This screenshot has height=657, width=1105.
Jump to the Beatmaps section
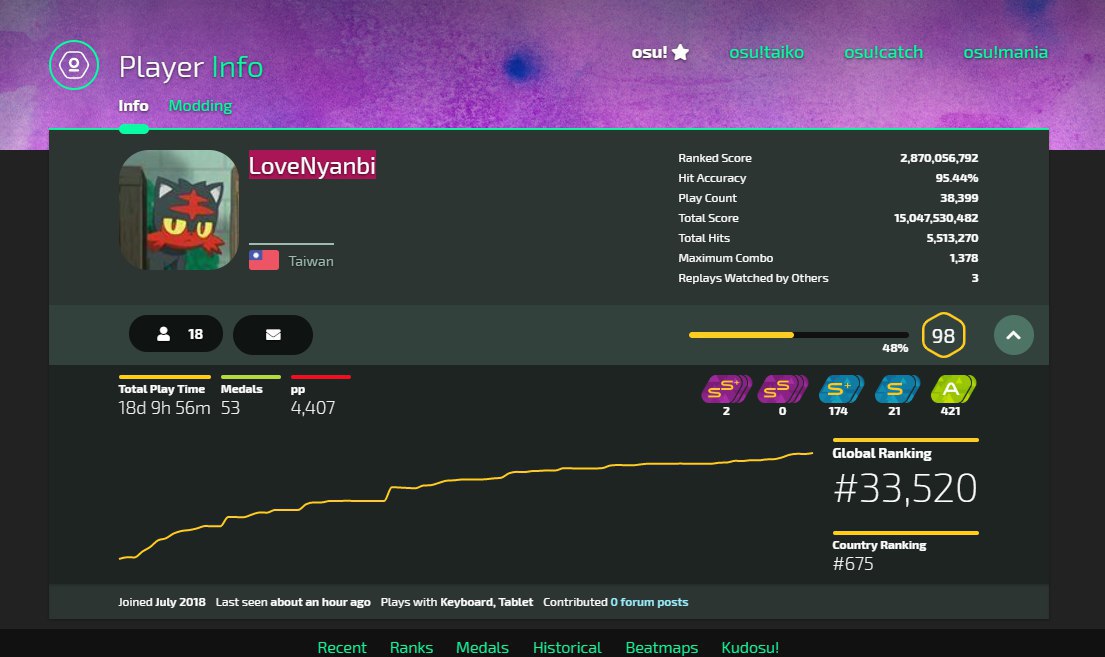point(662,647)
